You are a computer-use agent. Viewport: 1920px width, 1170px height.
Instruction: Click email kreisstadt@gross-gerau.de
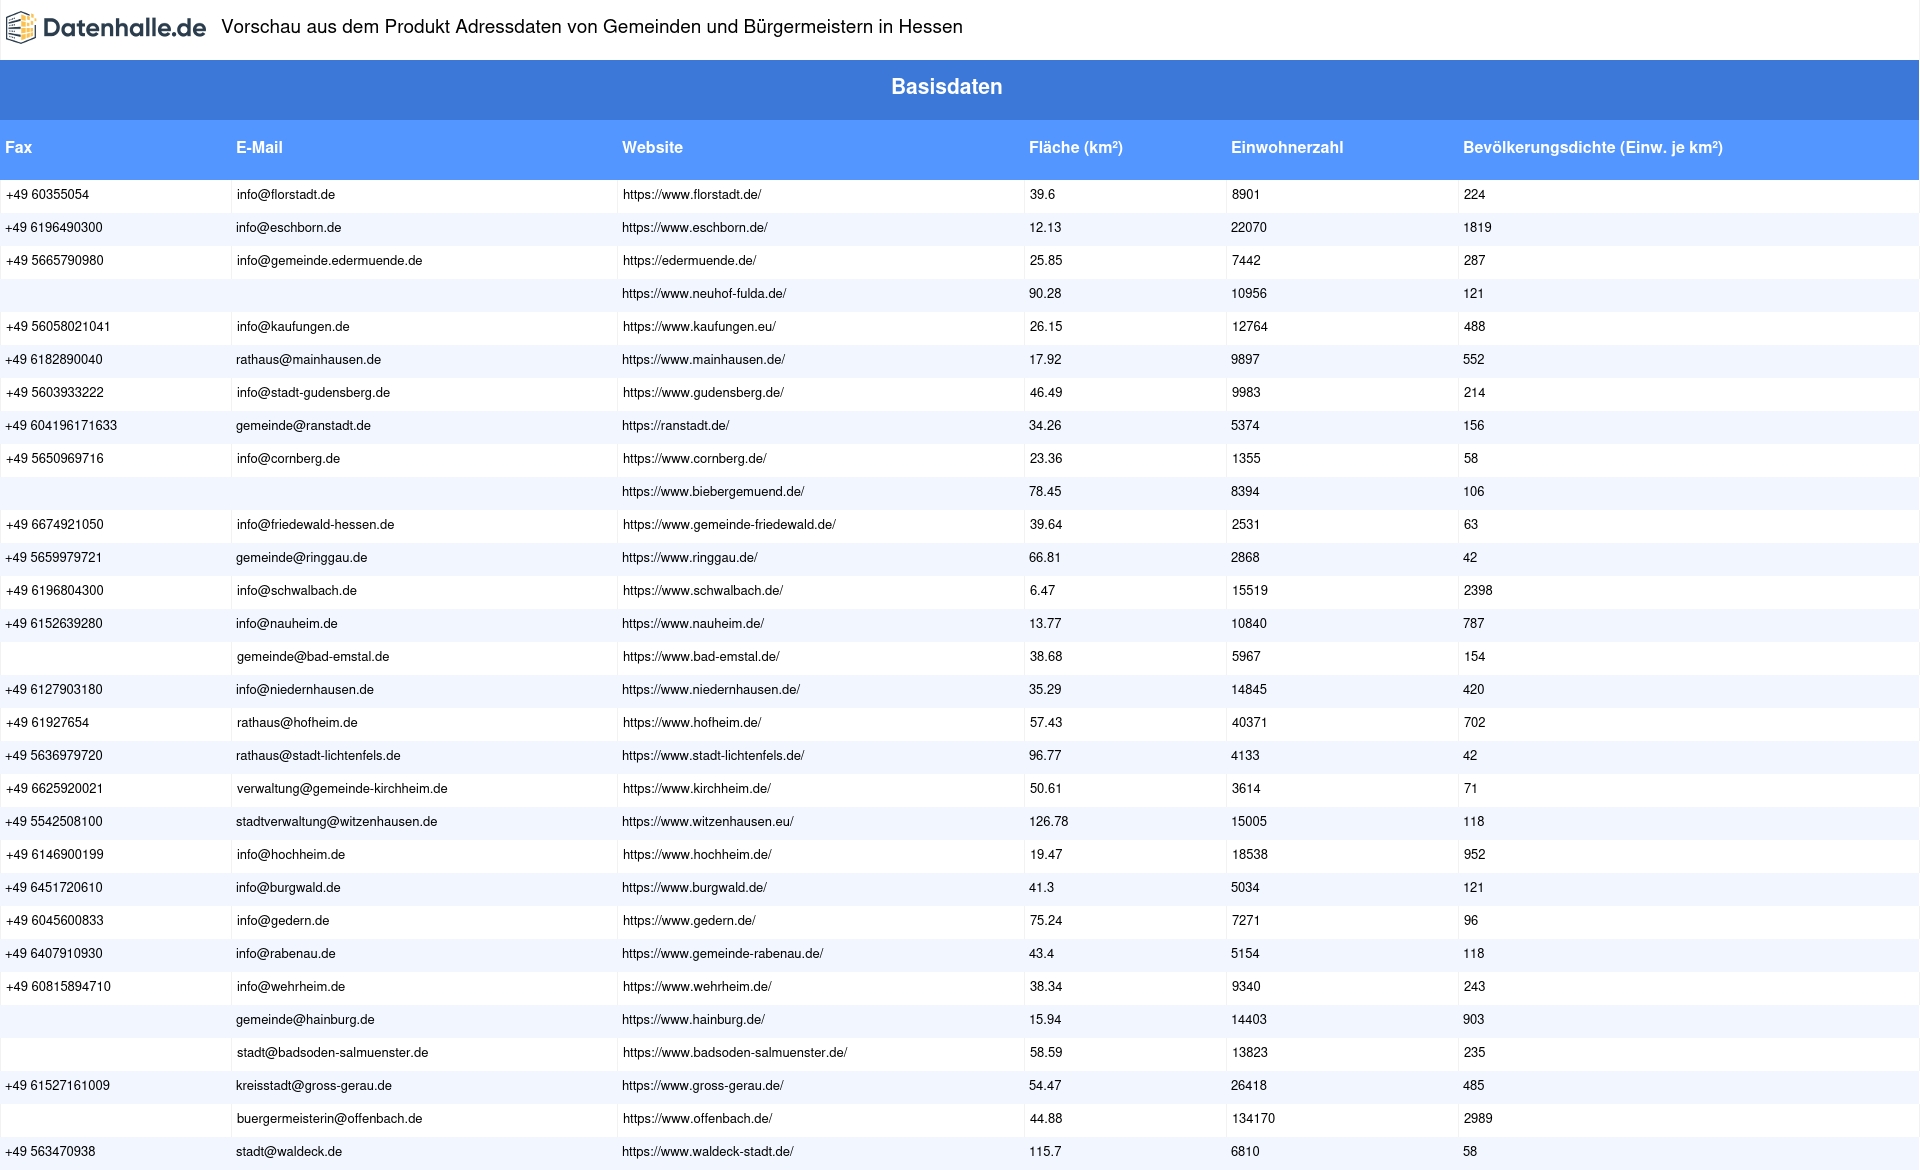pyautogui.click(x=314, y=1086)
